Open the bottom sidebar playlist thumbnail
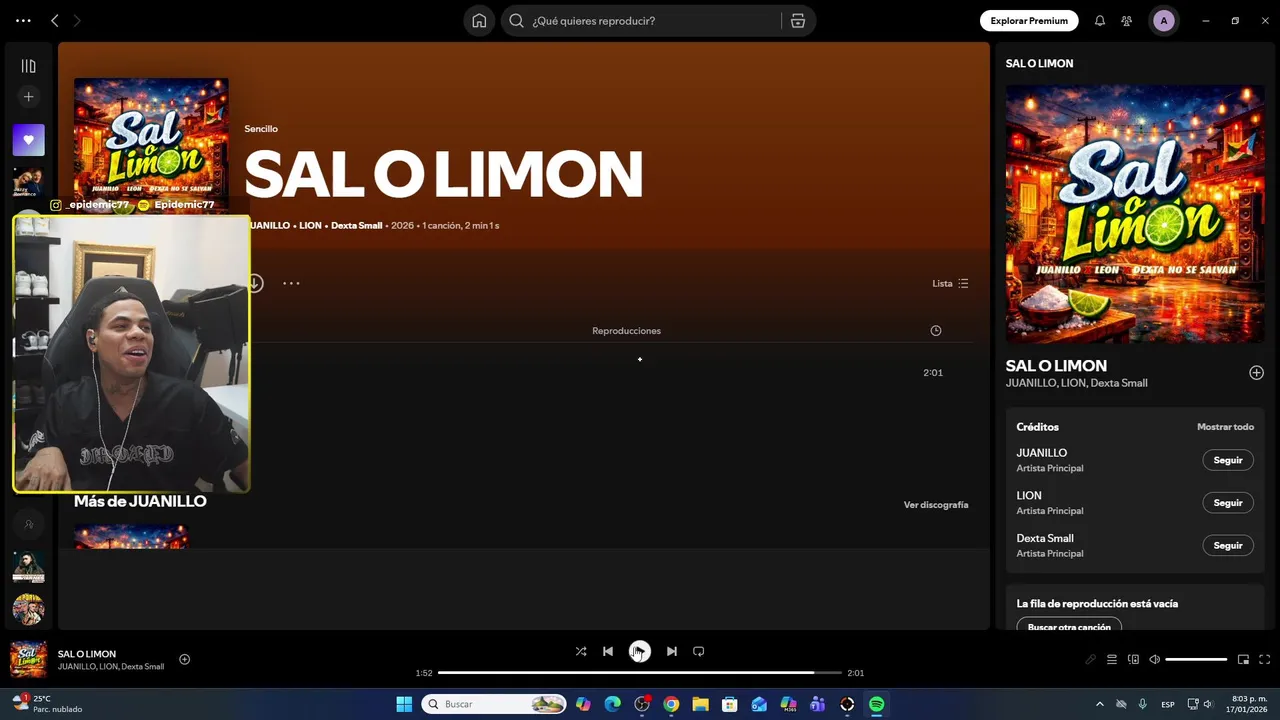 (x=28, y=609)
